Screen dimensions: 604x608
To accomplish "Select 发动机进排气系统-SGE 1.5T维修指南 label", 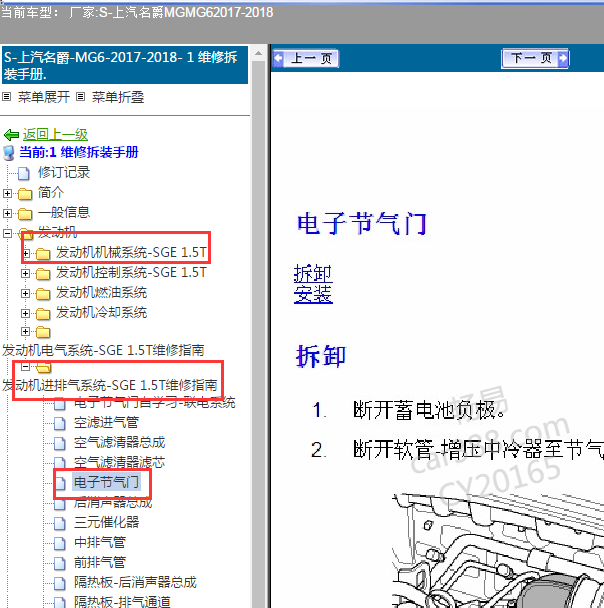I will [110, 385].
